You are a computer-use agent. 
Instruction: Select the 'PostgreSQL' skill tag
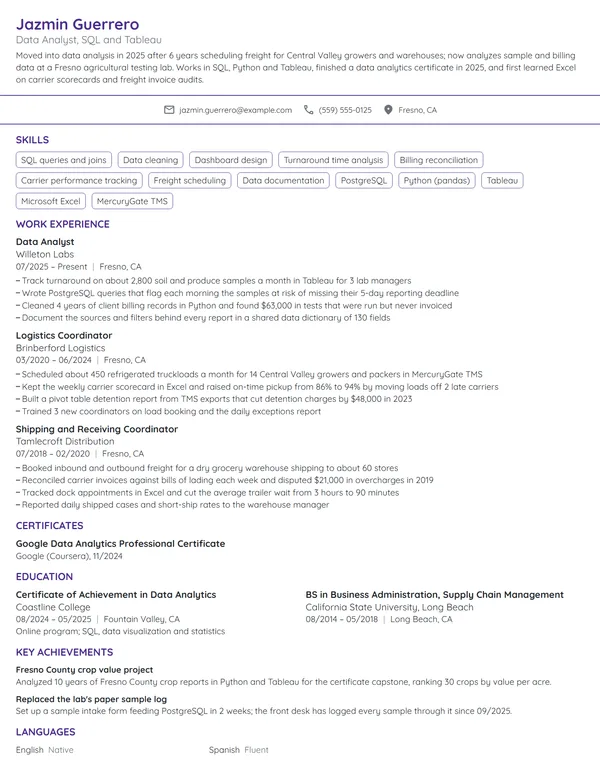point(364,181)
